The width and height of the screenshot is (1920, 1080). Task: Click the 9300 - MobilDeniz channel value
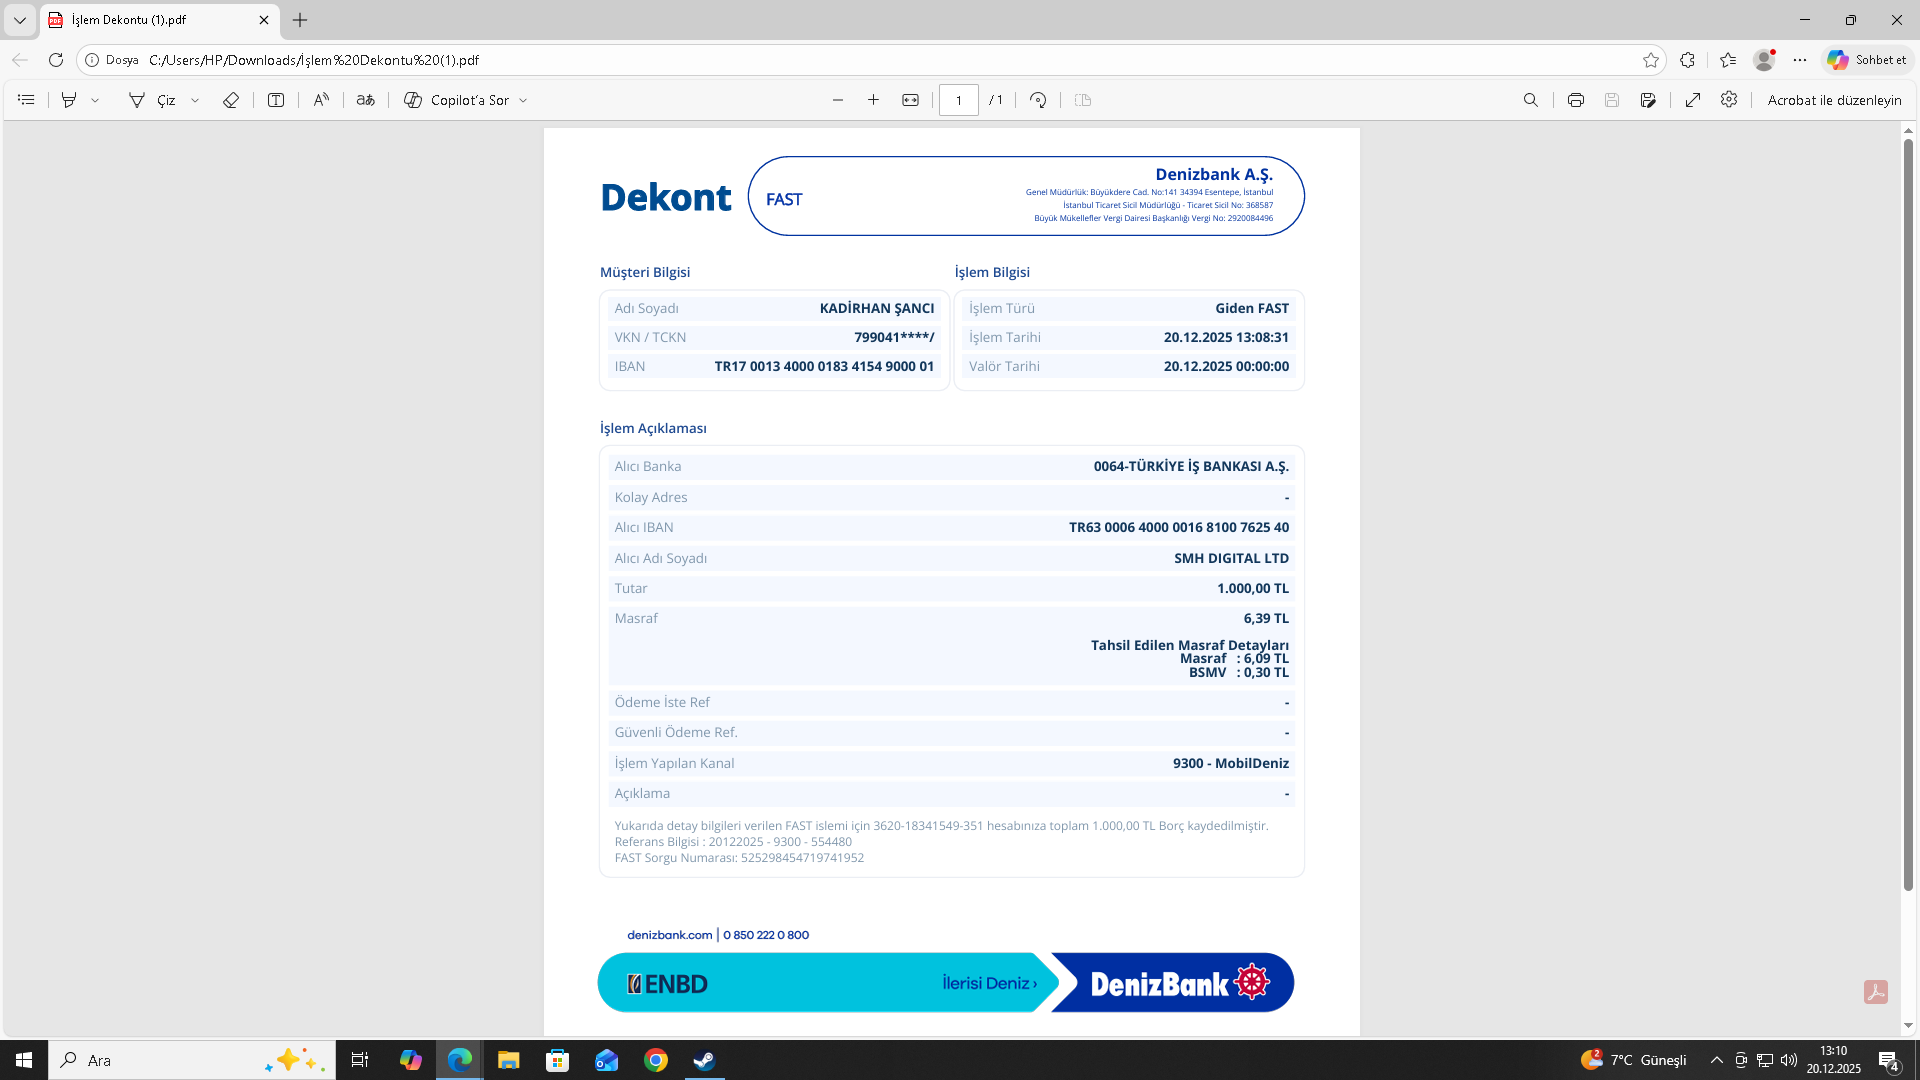click(x=1231, y=763)
